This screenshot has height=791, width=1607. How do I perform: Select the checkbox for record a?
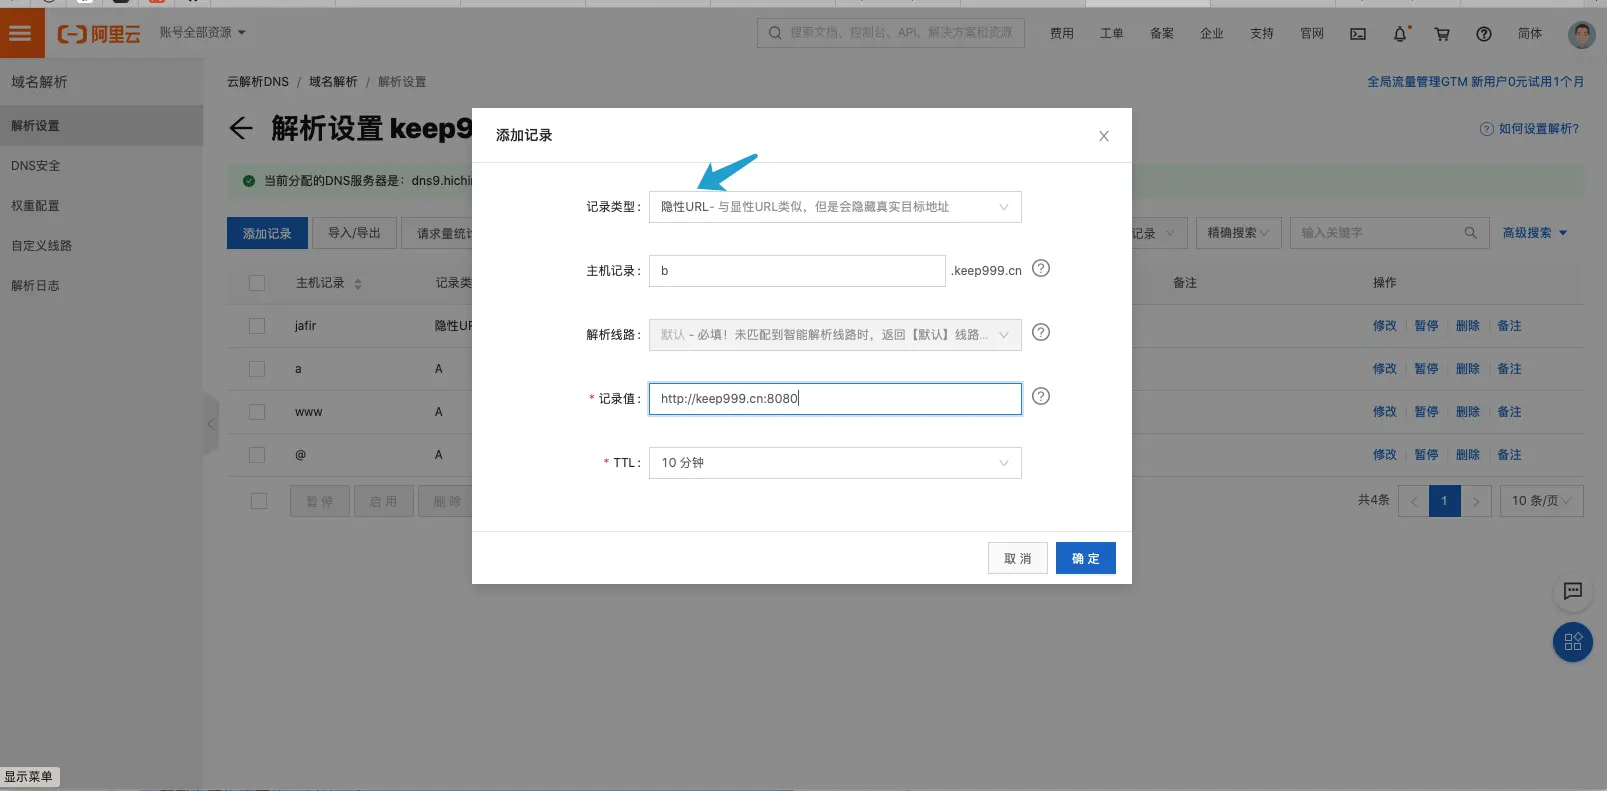(x=257, y=369)
